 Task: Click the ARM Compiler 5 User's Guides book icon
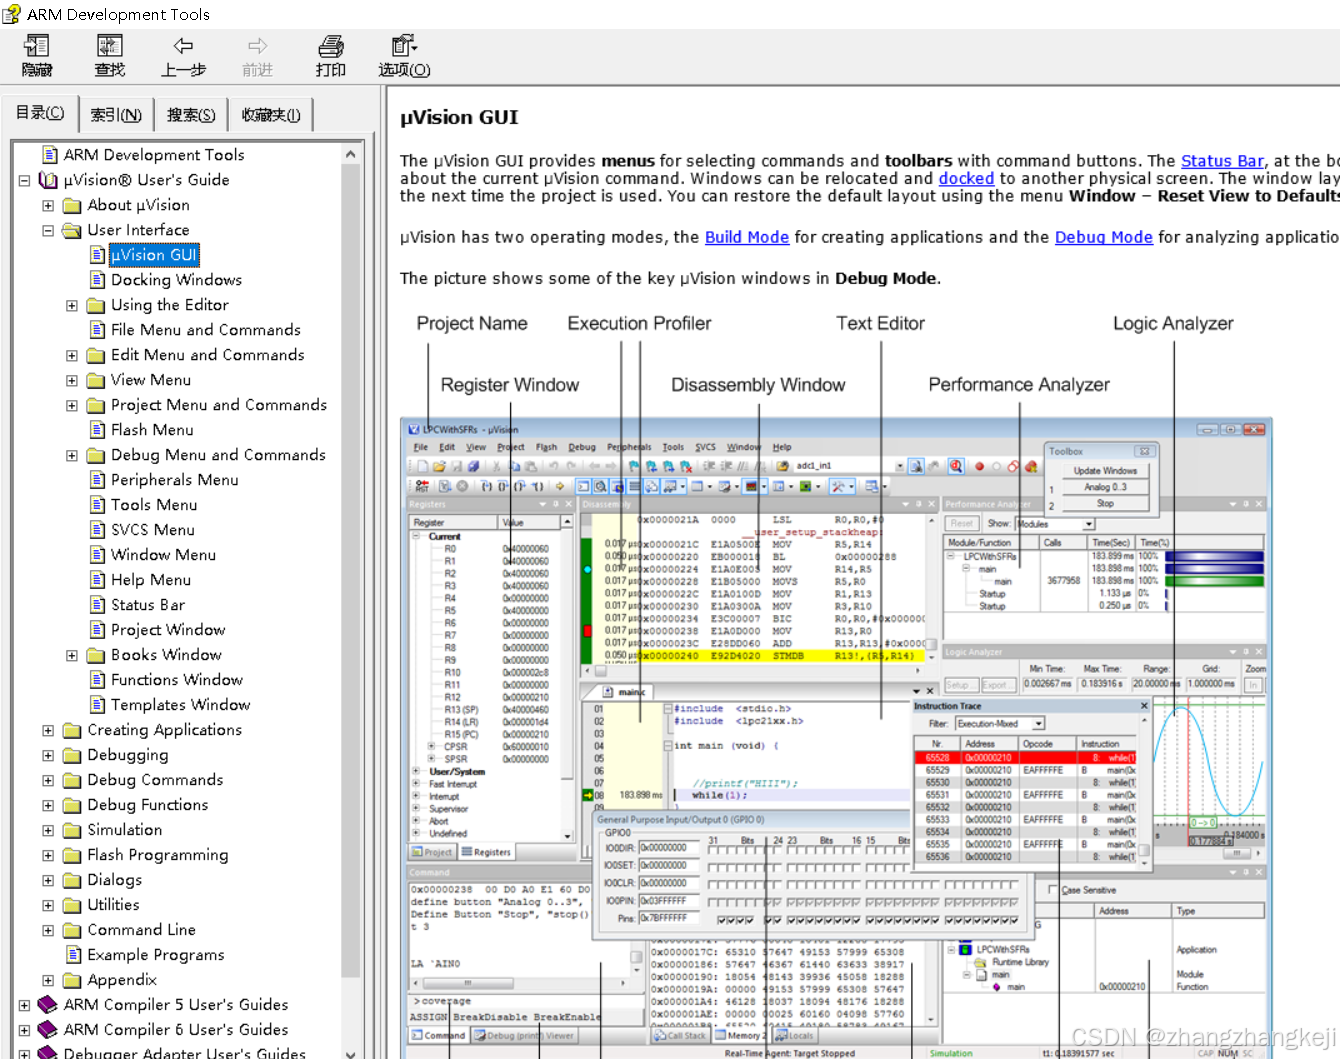point(47,1005)
